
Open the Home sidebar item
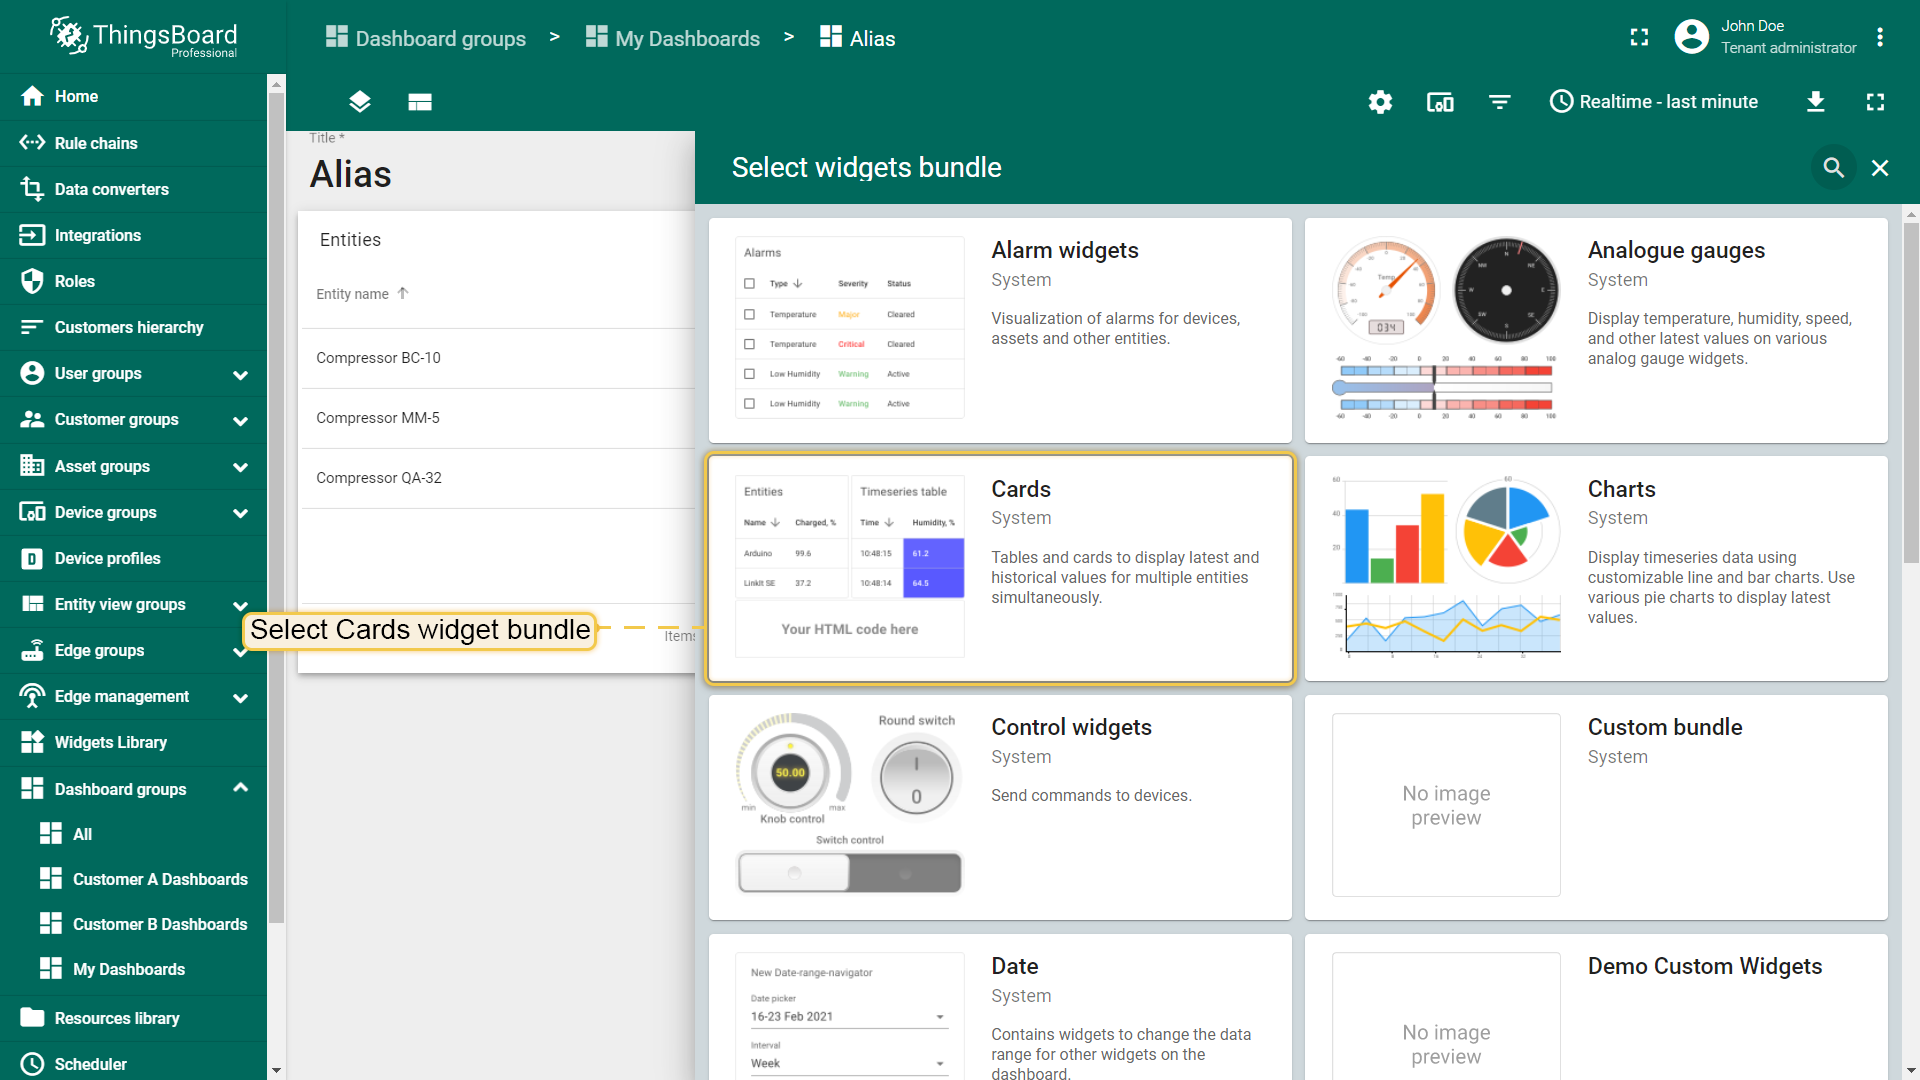(133, 96)
